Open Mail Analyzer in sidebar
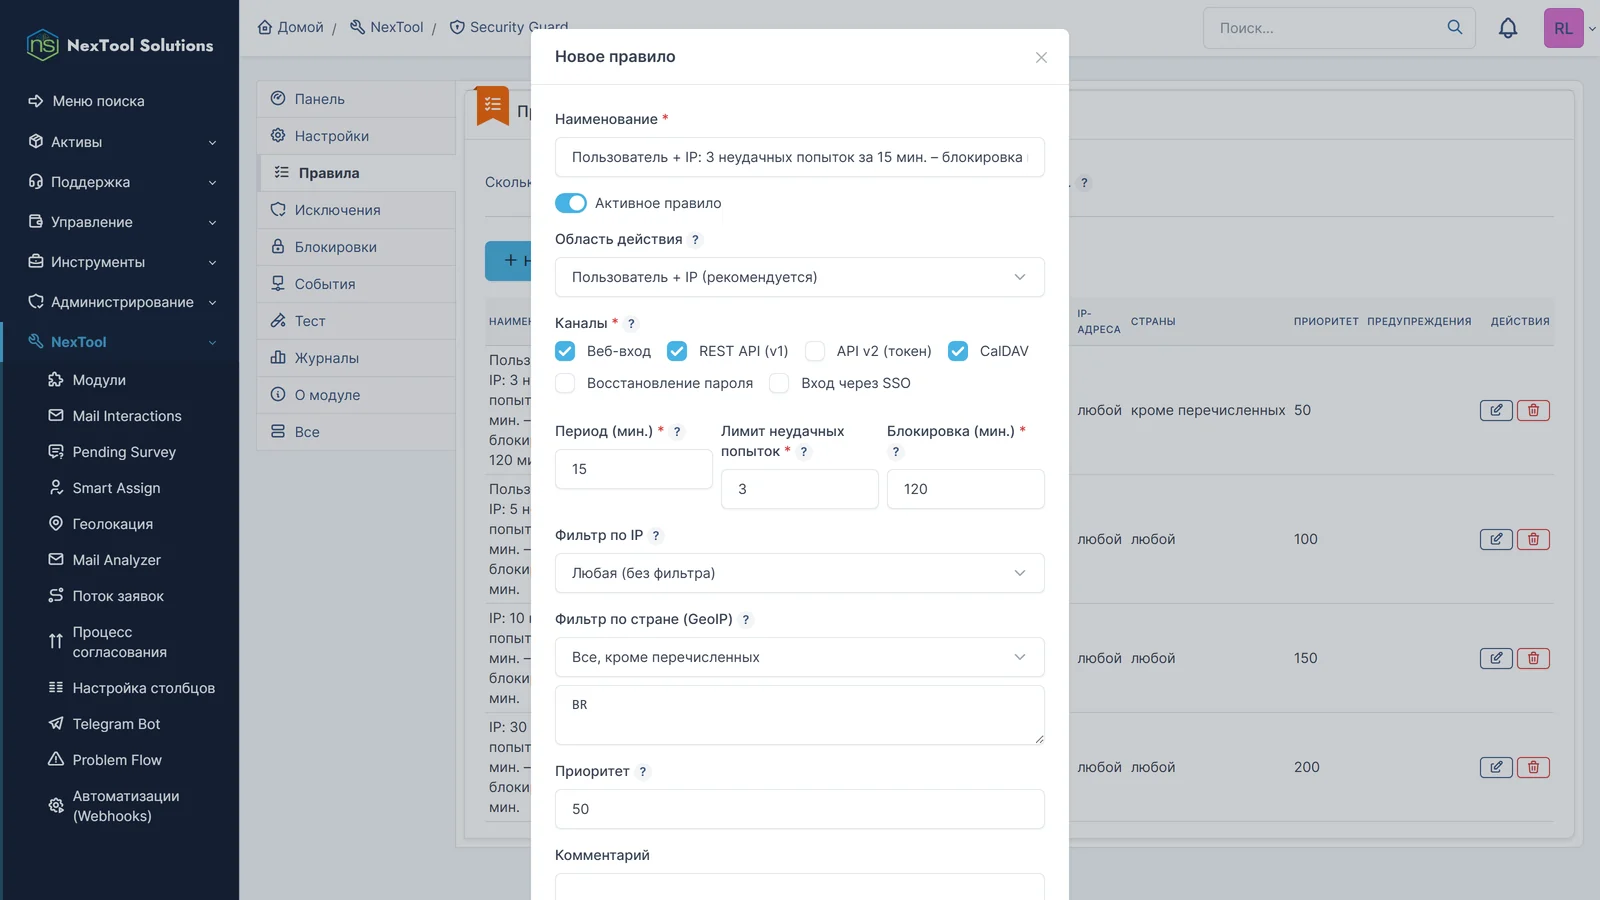The height and width of the screenshot is (900, 1600). 116,560
